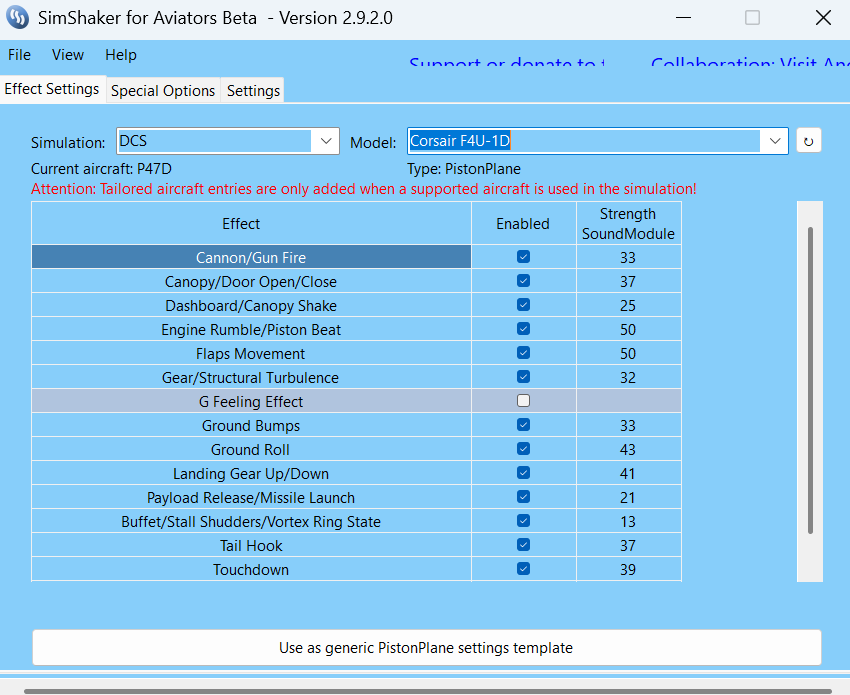This screenshot has width=850, height=695.
Task: Open the Help menu
Action: (x=121, y=55)
